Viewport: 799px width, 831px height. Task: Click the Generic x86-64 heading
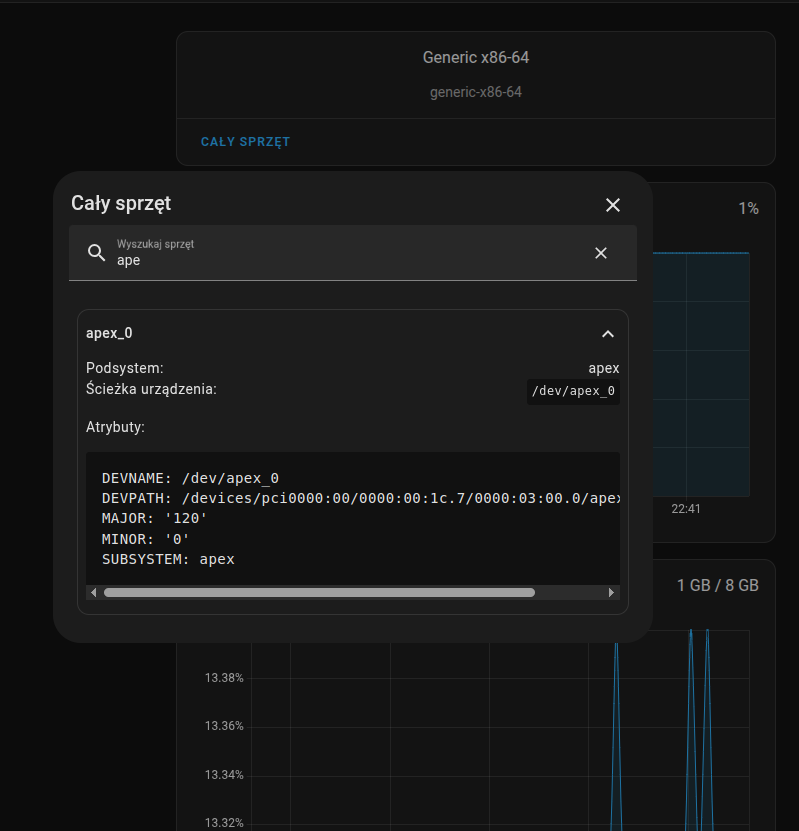[476, 57]
